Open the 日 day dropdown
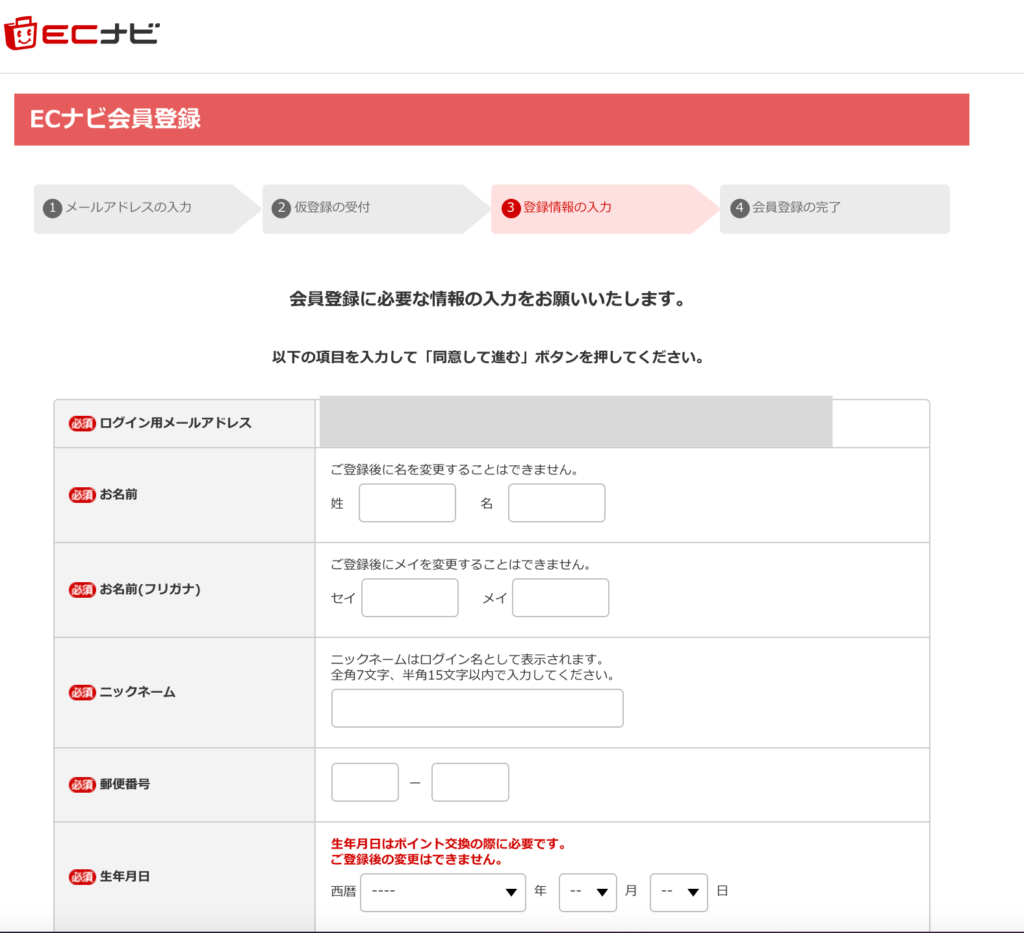Screen dimensions: 1024x933 click(679, 892)
